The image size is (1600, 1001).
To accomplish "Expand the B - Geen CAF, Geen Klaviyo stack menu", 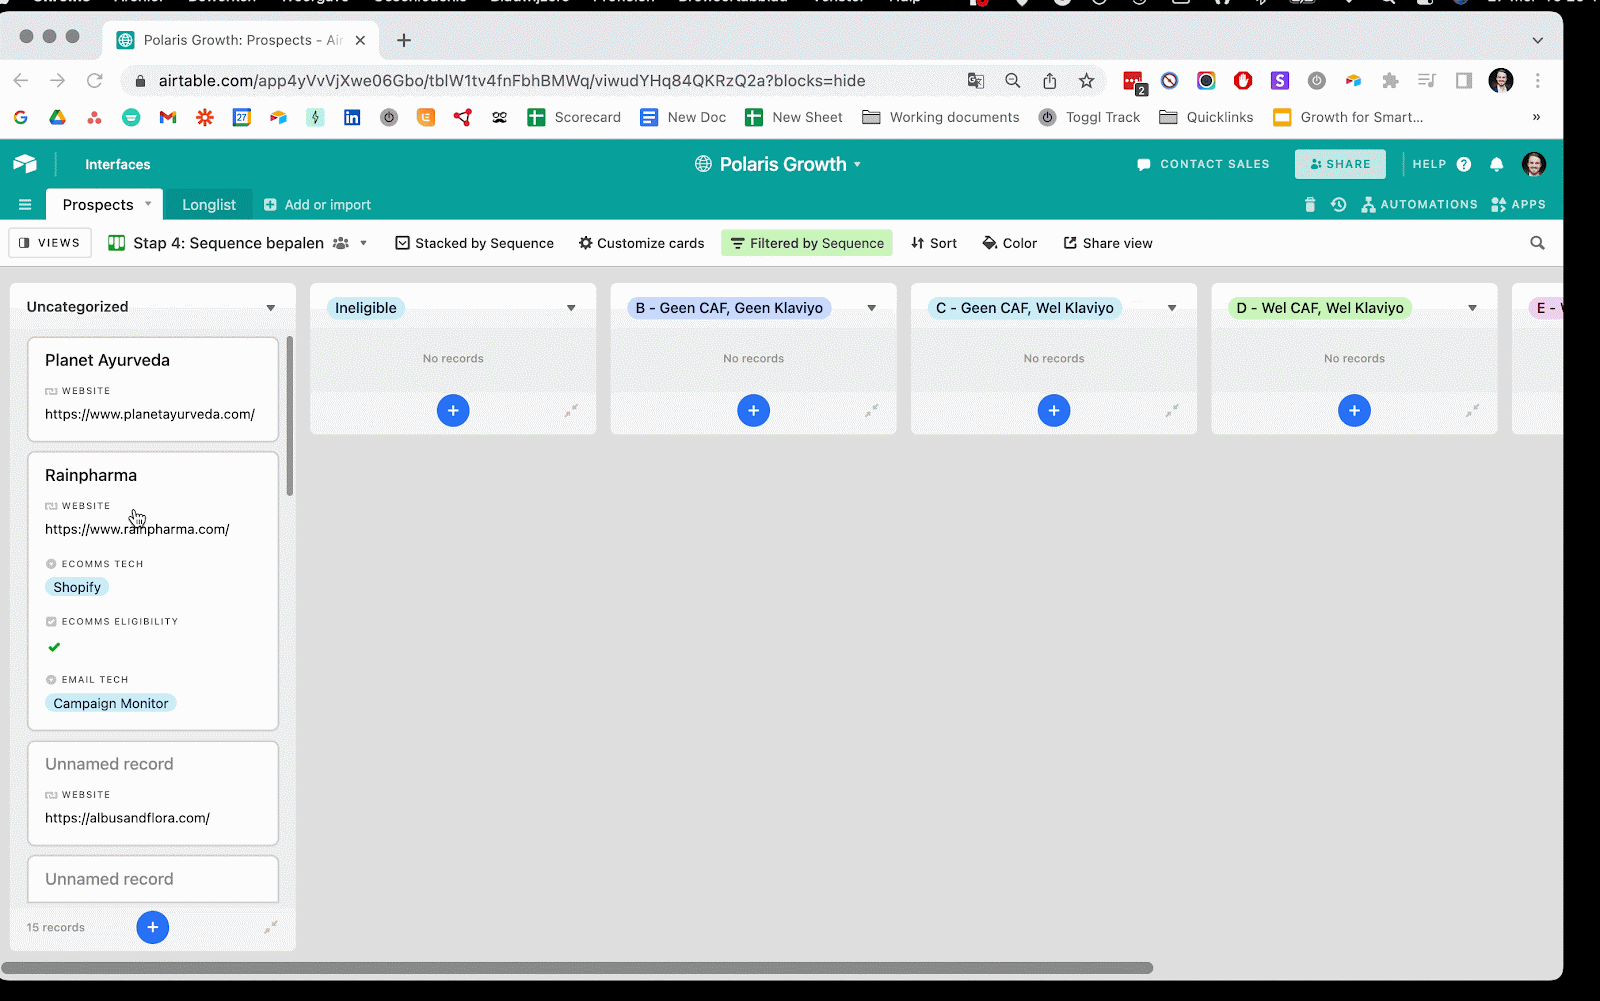I will pyautogui.click(x=871, y=308).
